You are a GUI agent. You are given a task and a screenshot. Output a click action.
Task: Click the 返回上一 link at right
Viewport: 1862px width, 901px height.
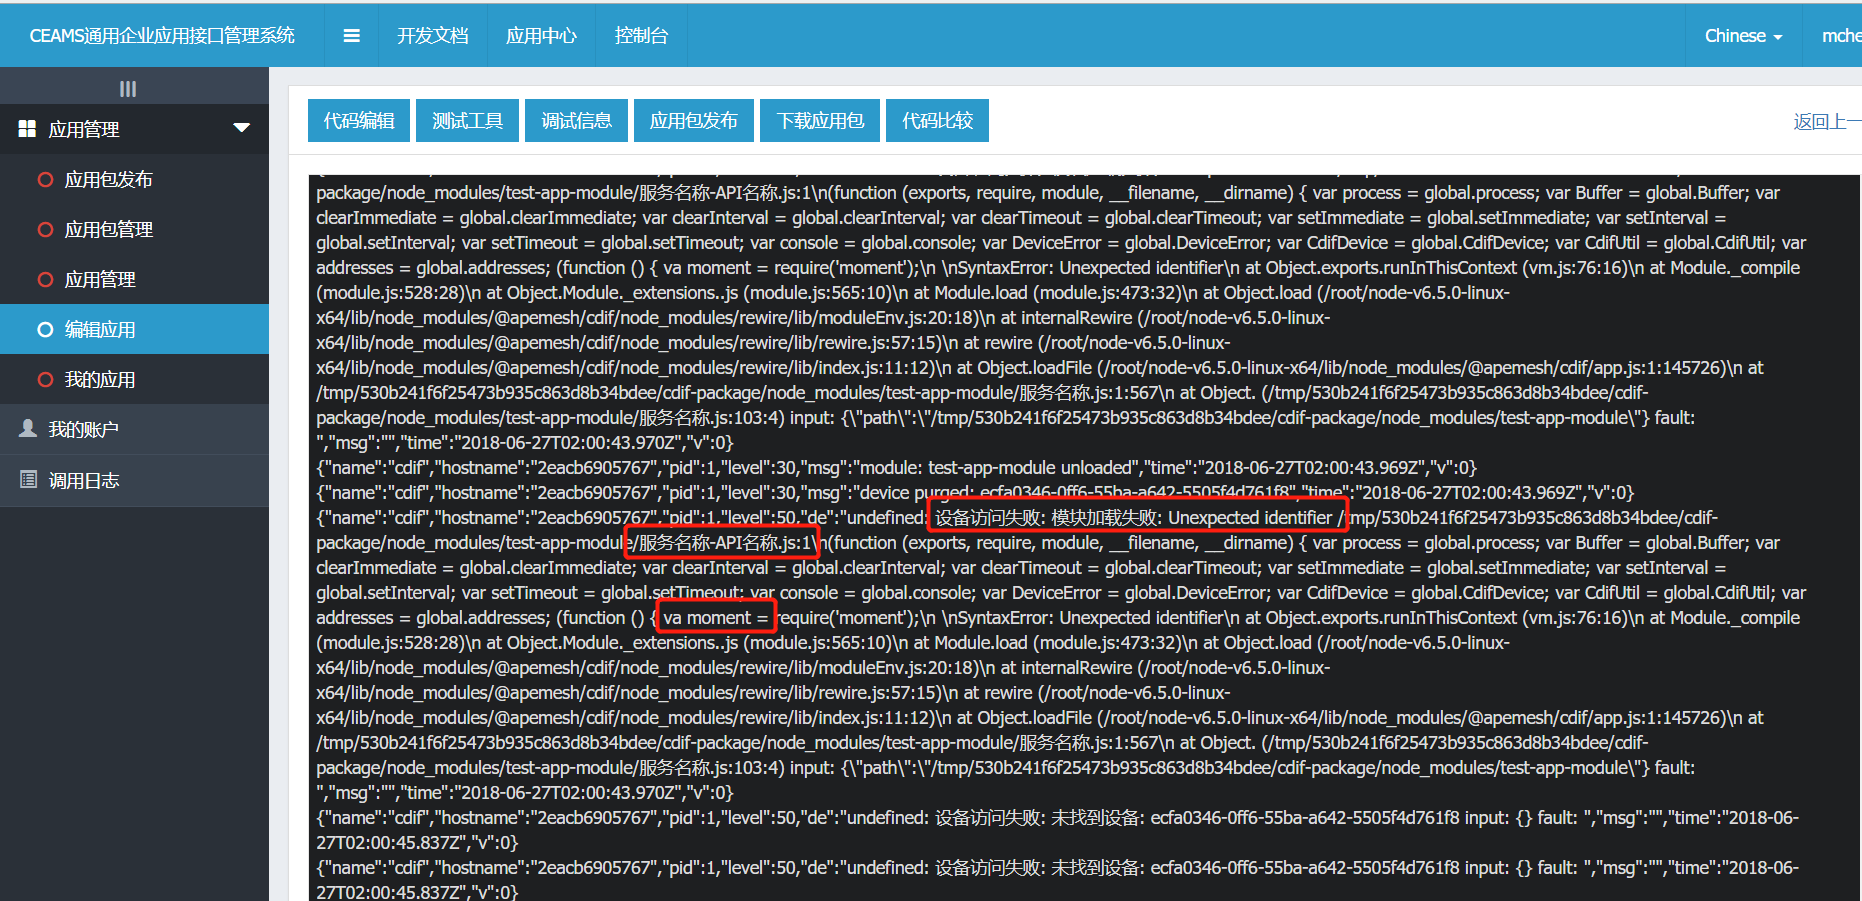click(x=1827, y=122)
